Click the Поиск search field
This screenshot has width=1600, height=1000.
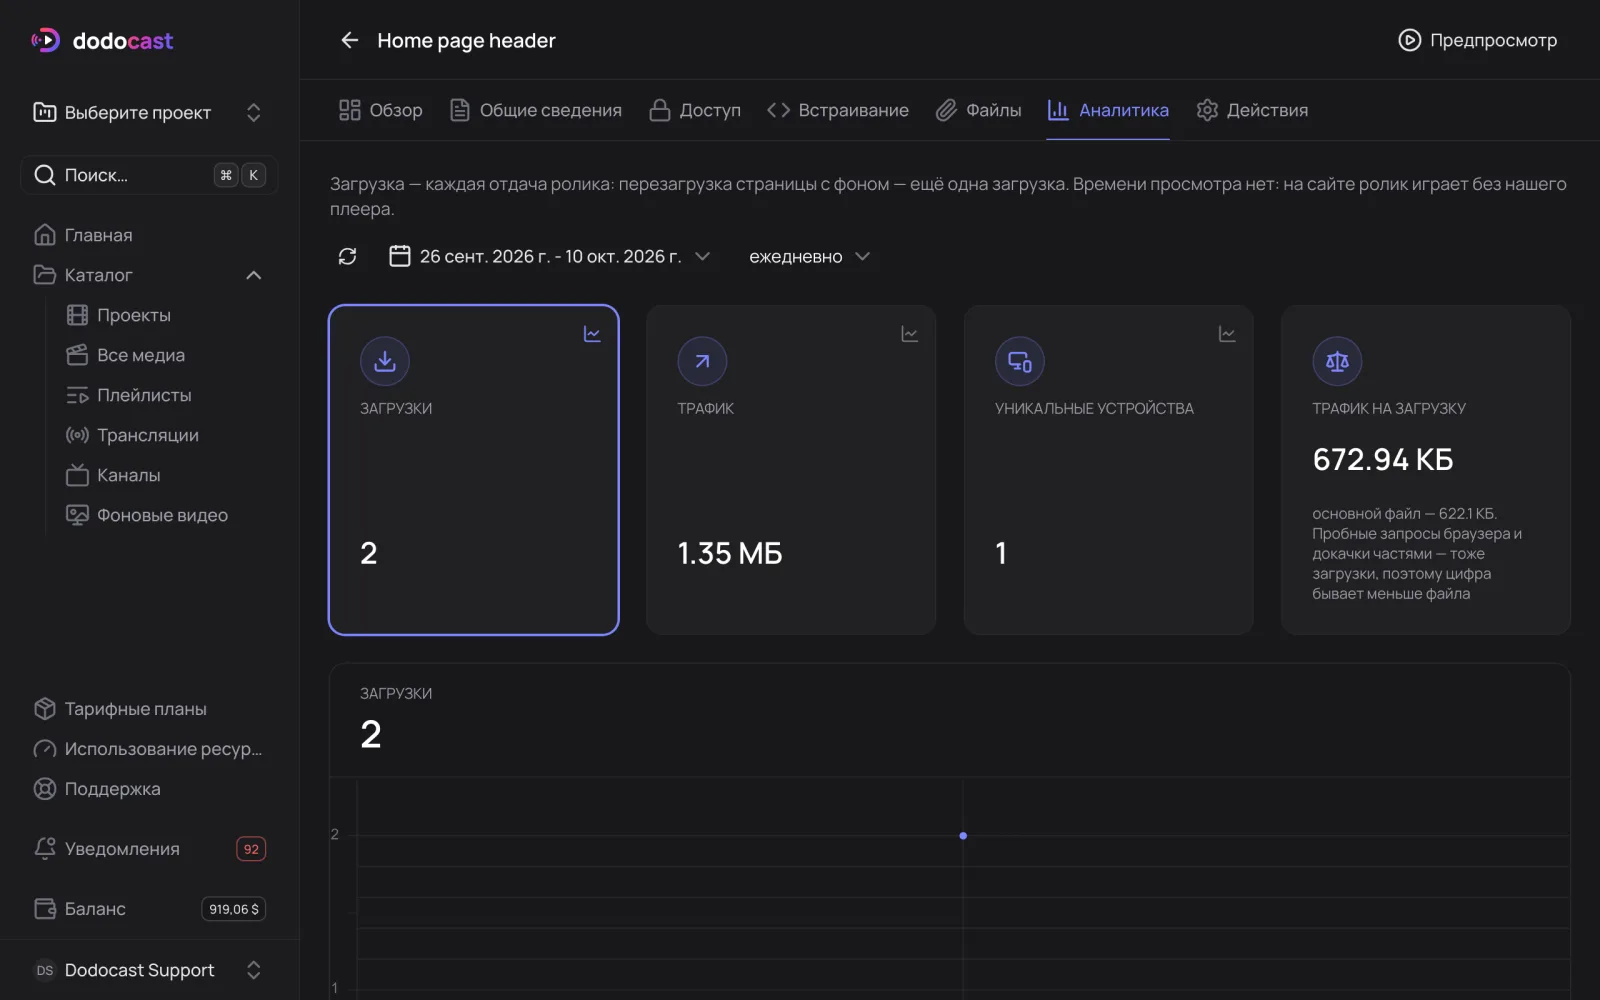148,175
